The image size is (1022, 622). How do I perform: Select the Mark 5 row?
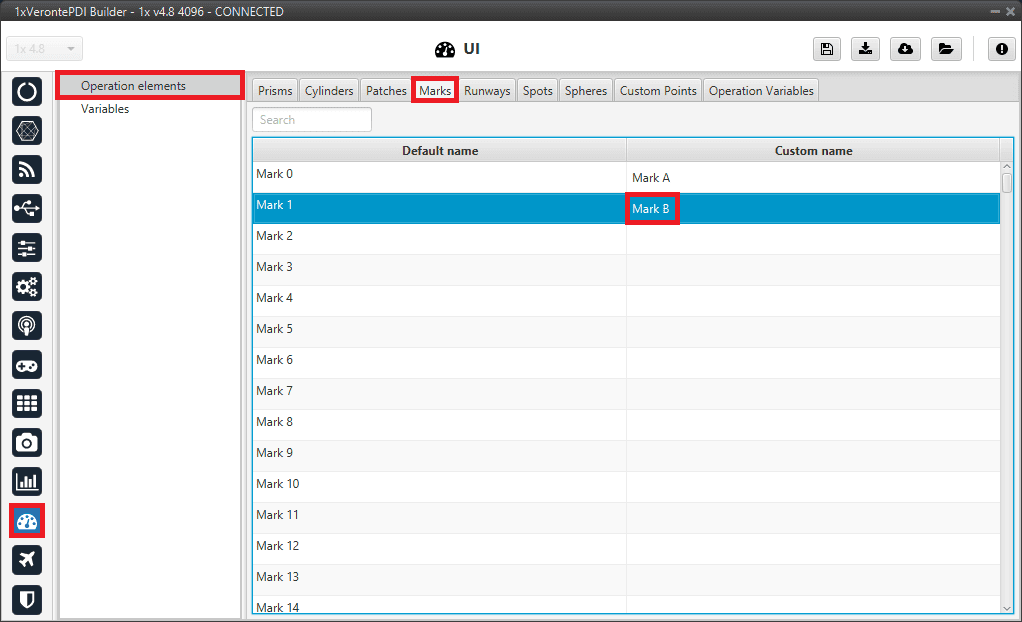(440, 329)
